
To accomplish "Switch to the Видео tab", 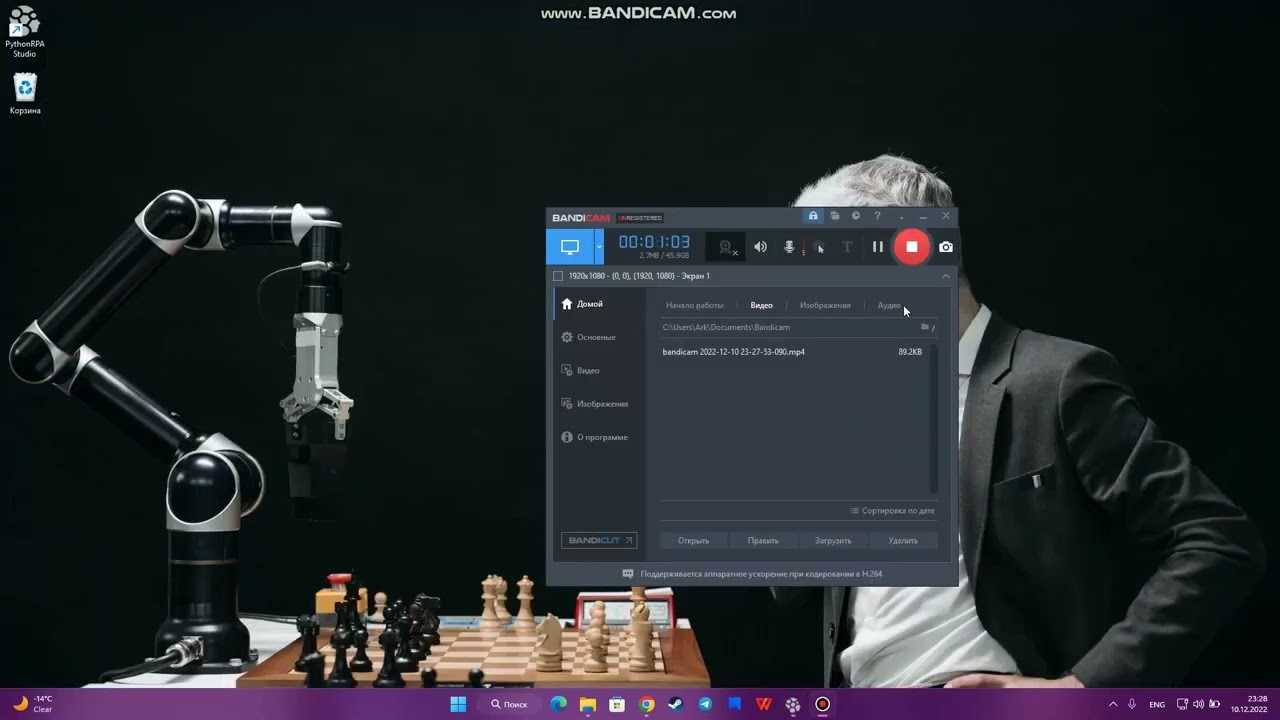I will 761,305.
